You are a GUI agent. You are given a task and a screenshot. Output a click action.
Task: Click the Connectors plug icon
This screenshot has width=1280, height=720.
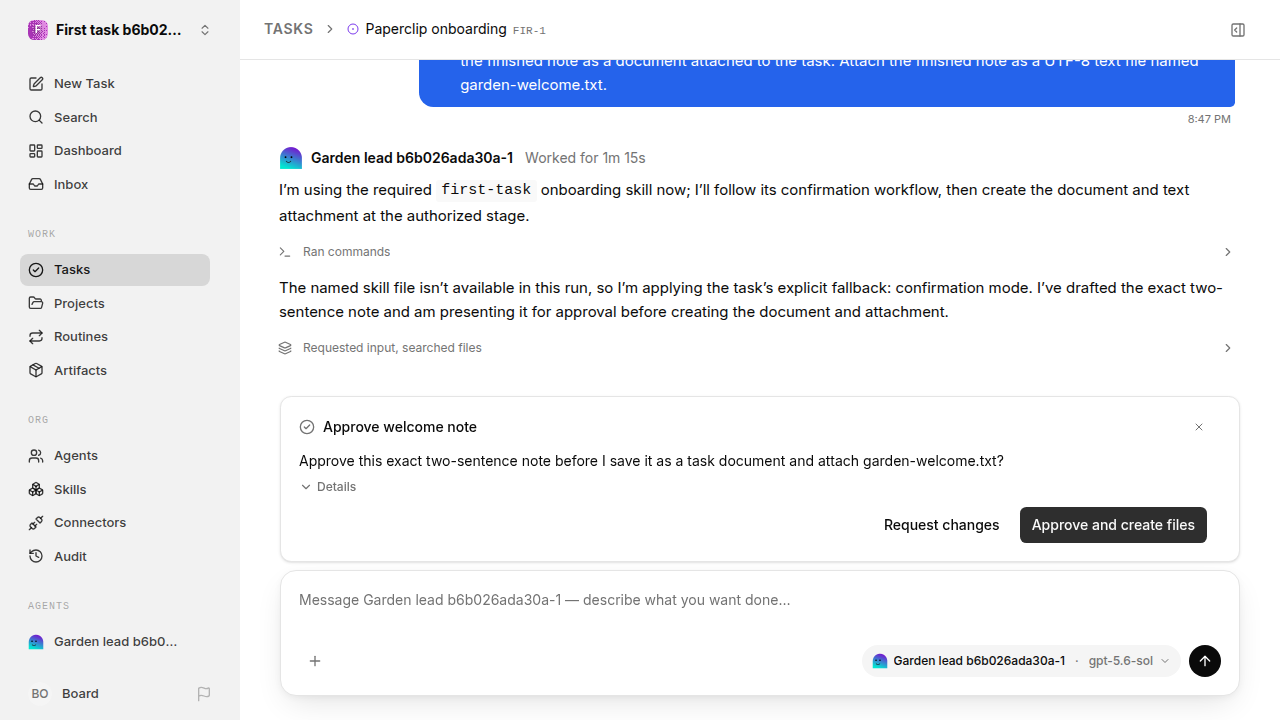36,523
